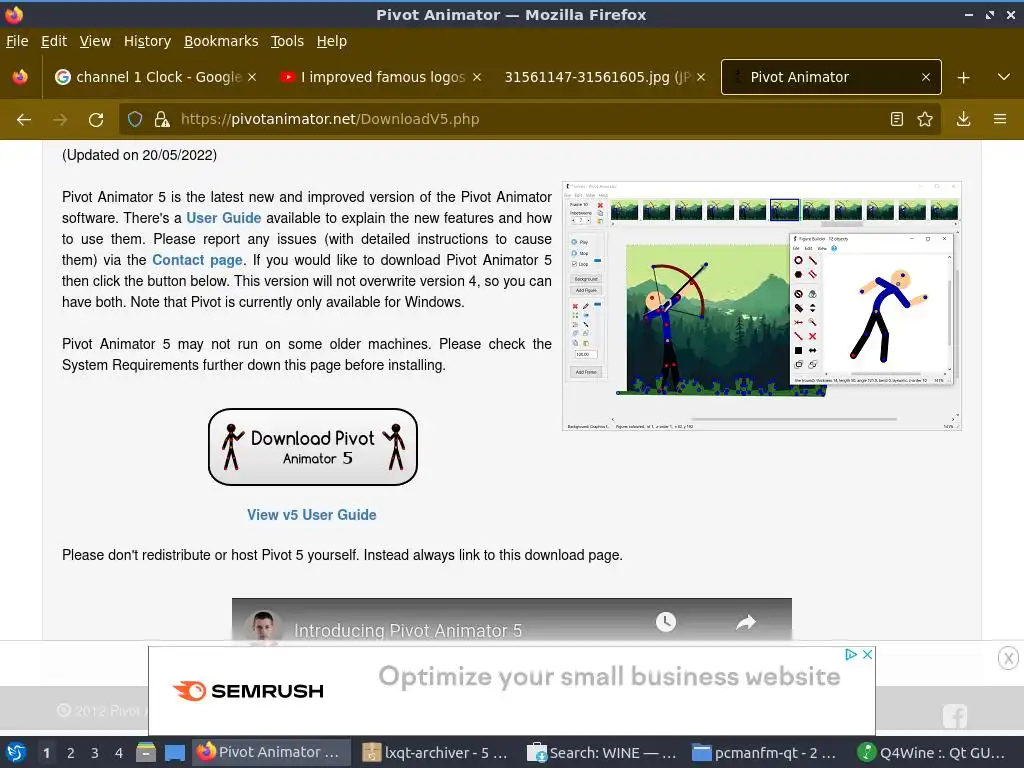Open the User Guide link in paragraph
Viewport: 1024px width, 768px height.
point(223,218)
